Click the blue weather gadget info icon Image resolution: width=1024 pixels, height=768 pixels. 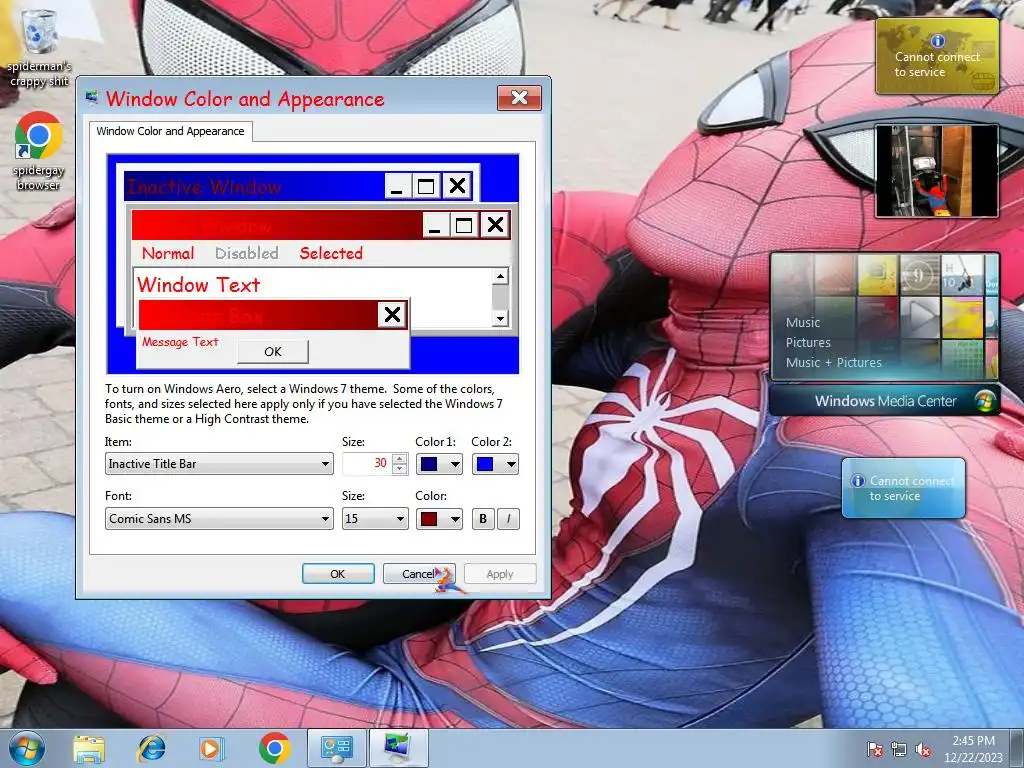pyautogui.click(x=858, y=481)
